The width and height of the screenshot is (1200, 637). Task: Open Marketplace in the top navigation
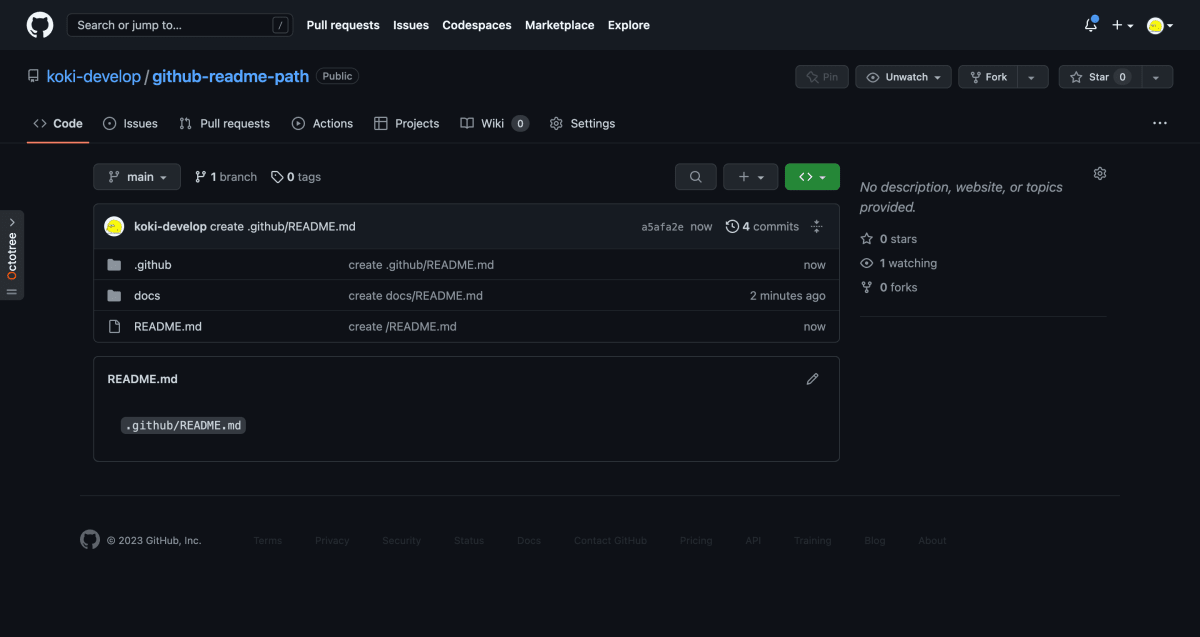tap(559, 25)
